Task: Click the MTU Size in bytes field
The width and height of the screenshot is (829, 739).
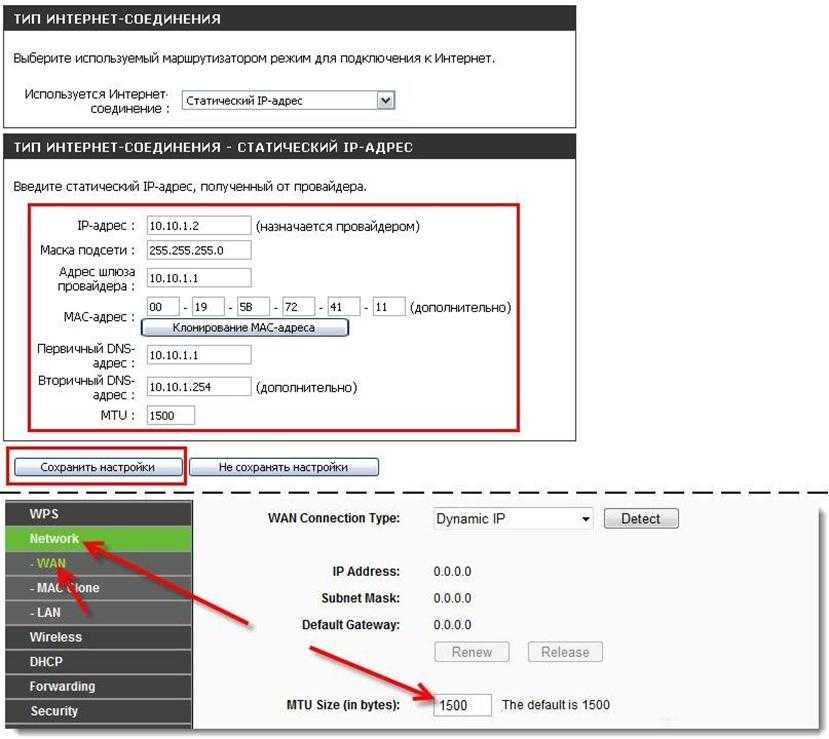Action: coord(464,705)
